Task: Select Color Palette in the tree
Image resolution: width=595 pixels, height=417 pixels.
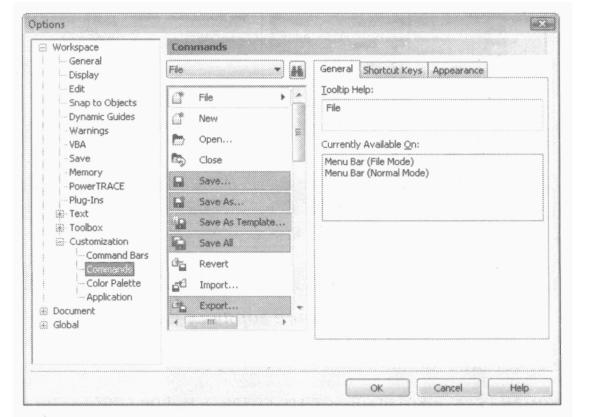Action: pyautogui.click(x=113, y=283)
